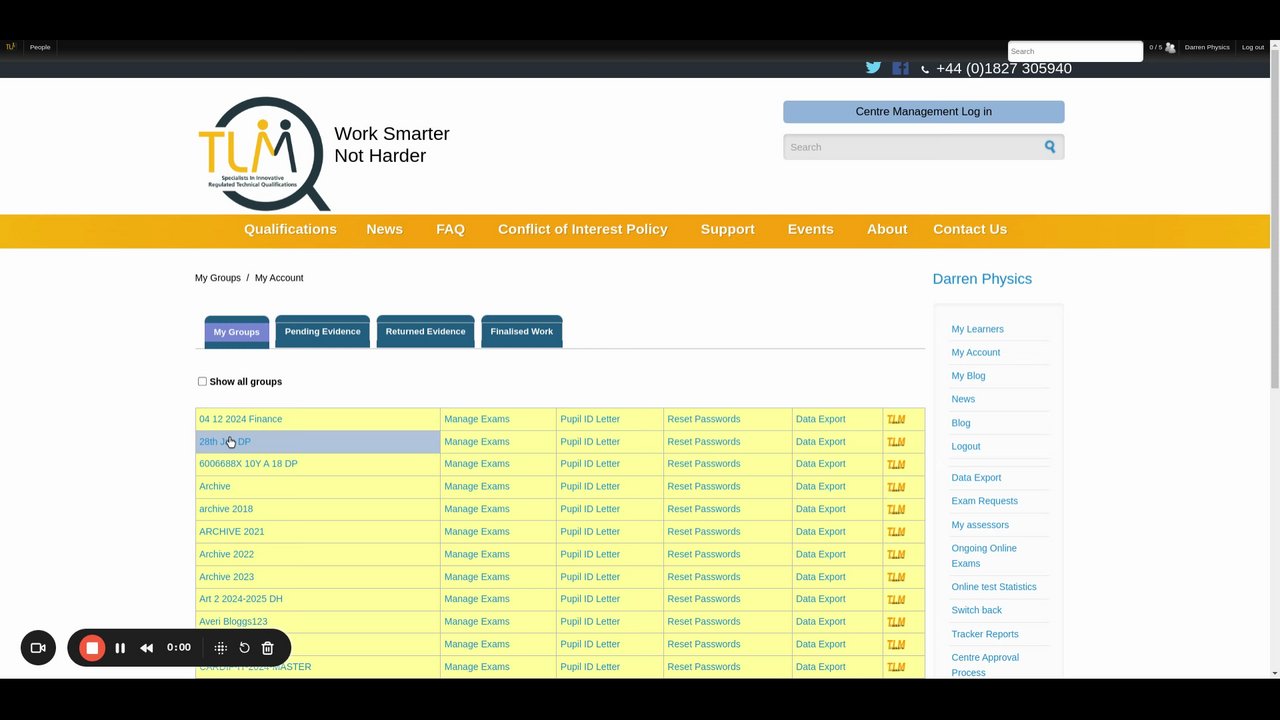Click Manage Exams for archive 2018
Screen dimensions: 1280x720
(477, 509)
